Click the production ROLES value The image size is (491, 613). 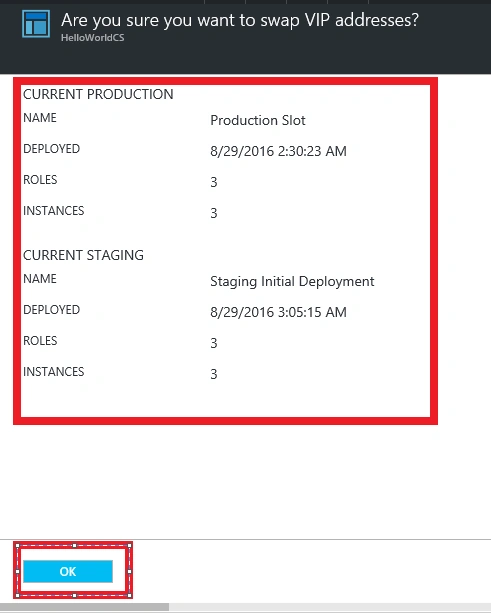[x=214, y=182]
